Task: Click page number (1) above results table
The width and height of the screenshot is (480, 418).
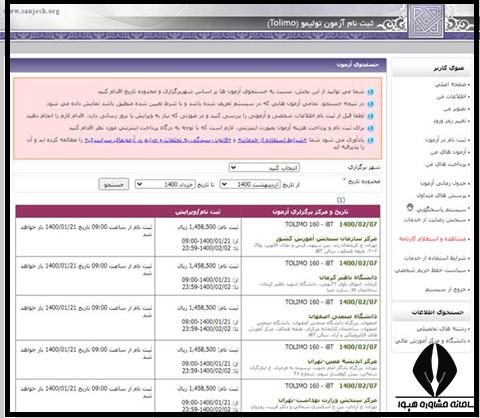Action: coord(341,200)
